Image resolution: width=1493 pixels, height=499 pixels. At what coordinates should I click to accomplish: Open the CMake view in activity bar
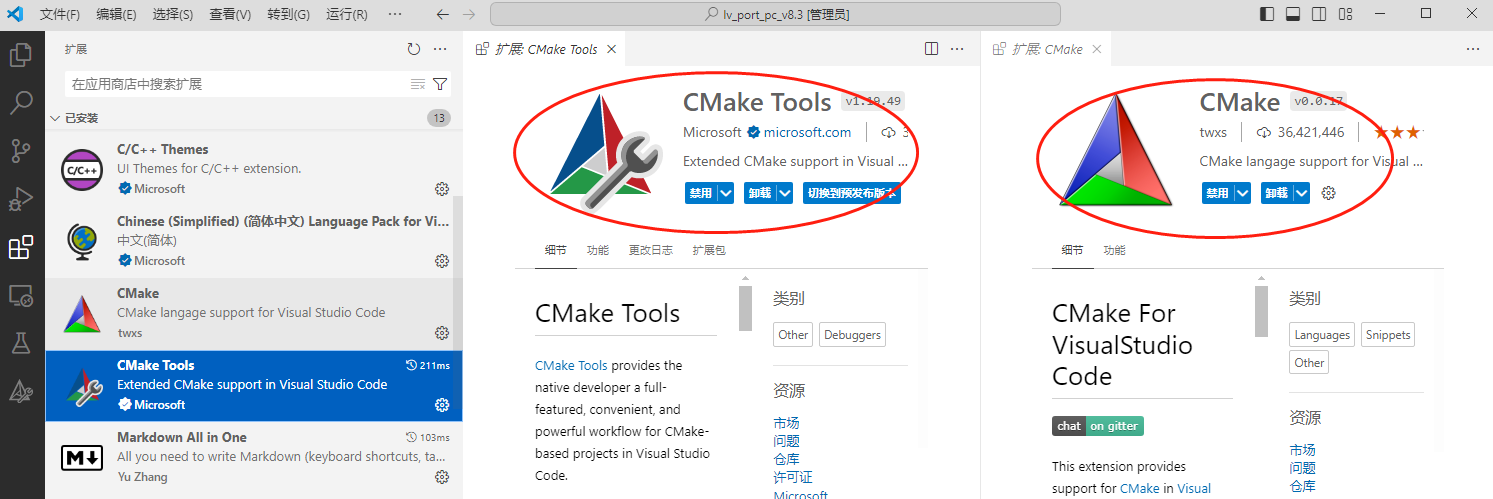coord(21,392)
